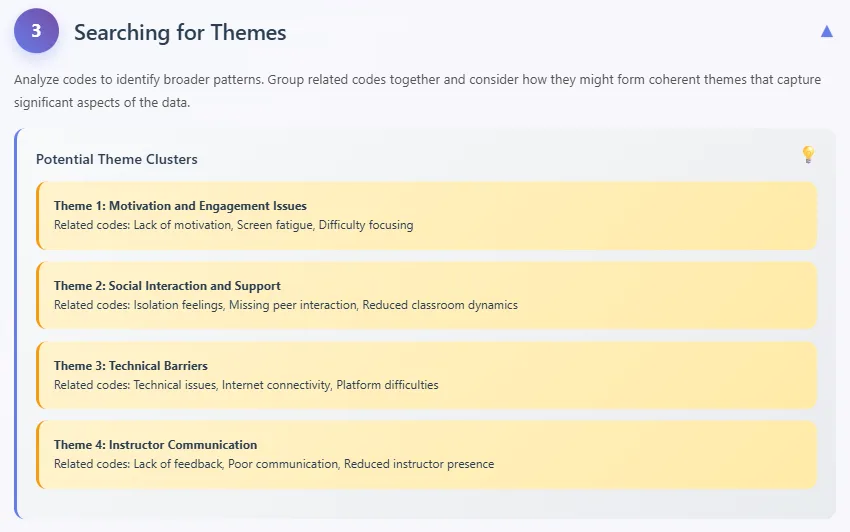Select the 'Platform difficulties' code text

(387, 385)
